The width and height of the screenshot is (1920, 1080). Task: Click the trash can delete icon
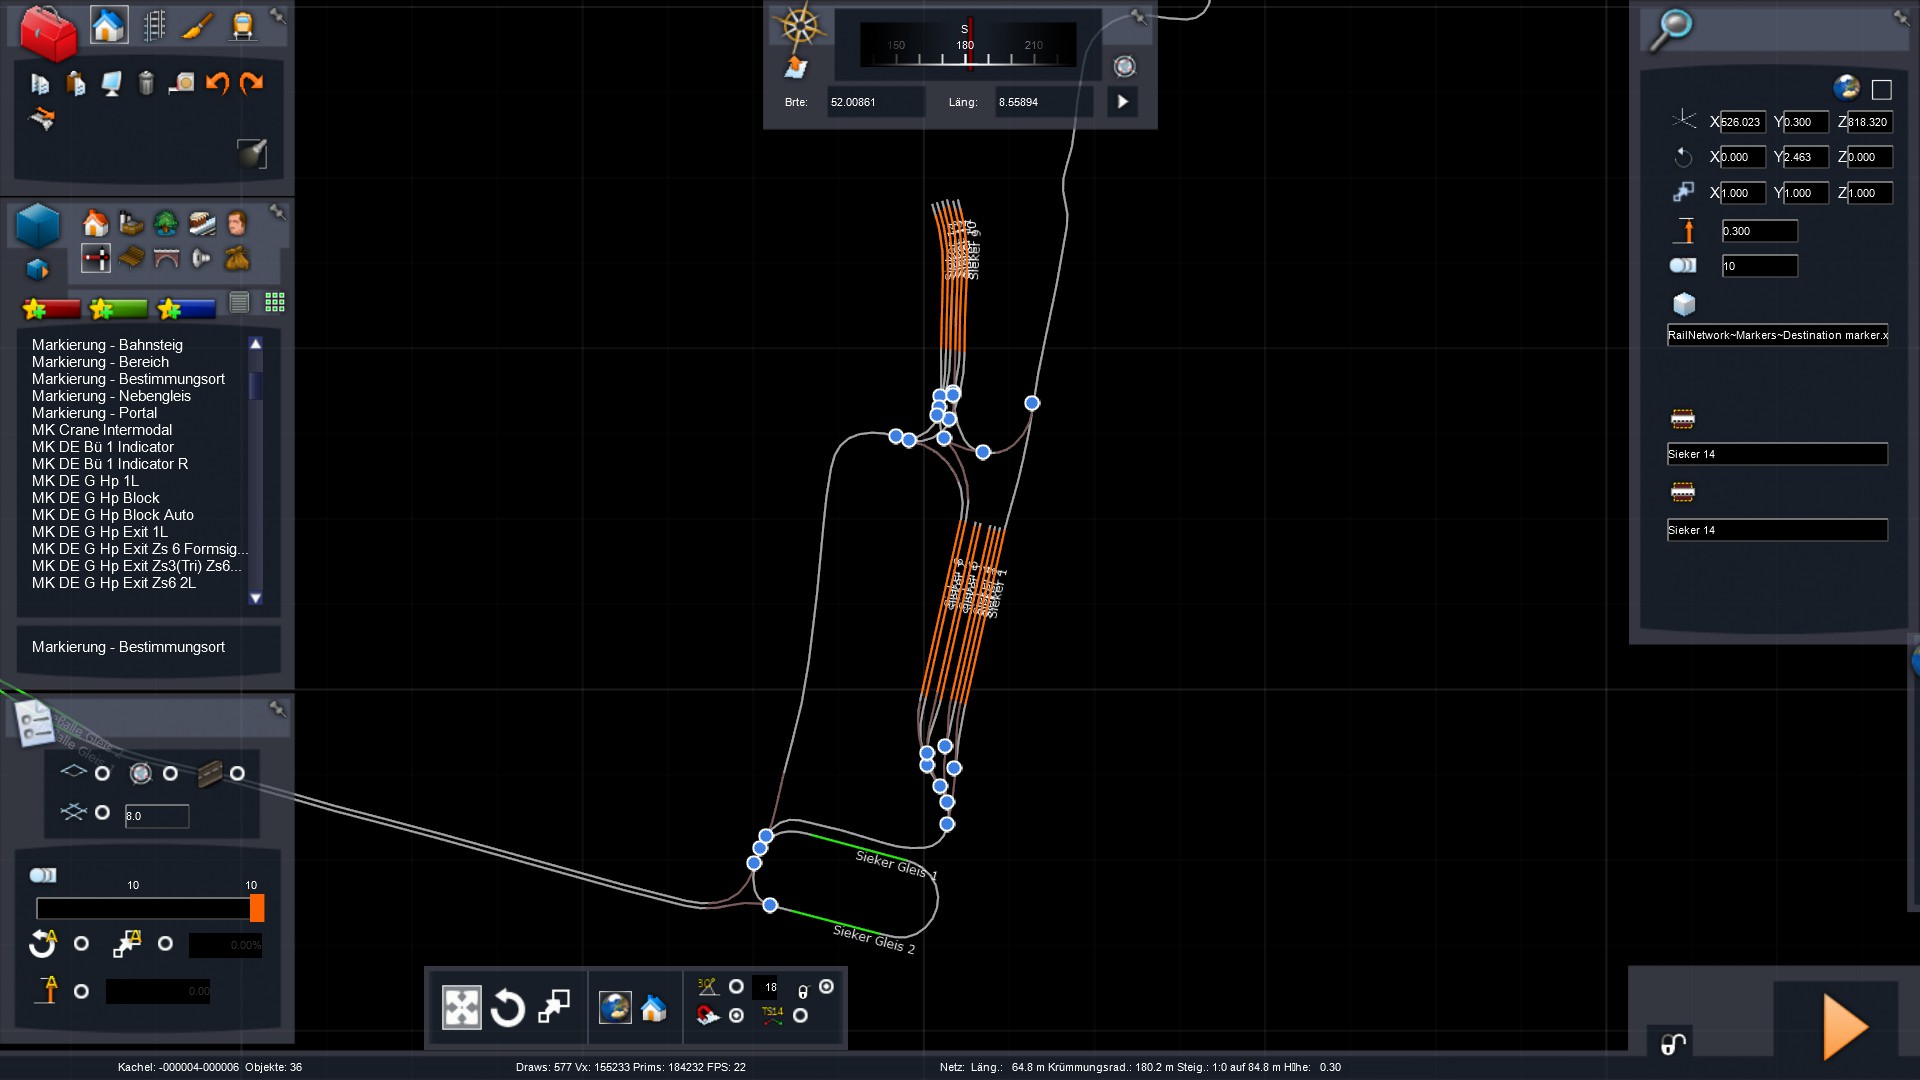tap(146, 83)
